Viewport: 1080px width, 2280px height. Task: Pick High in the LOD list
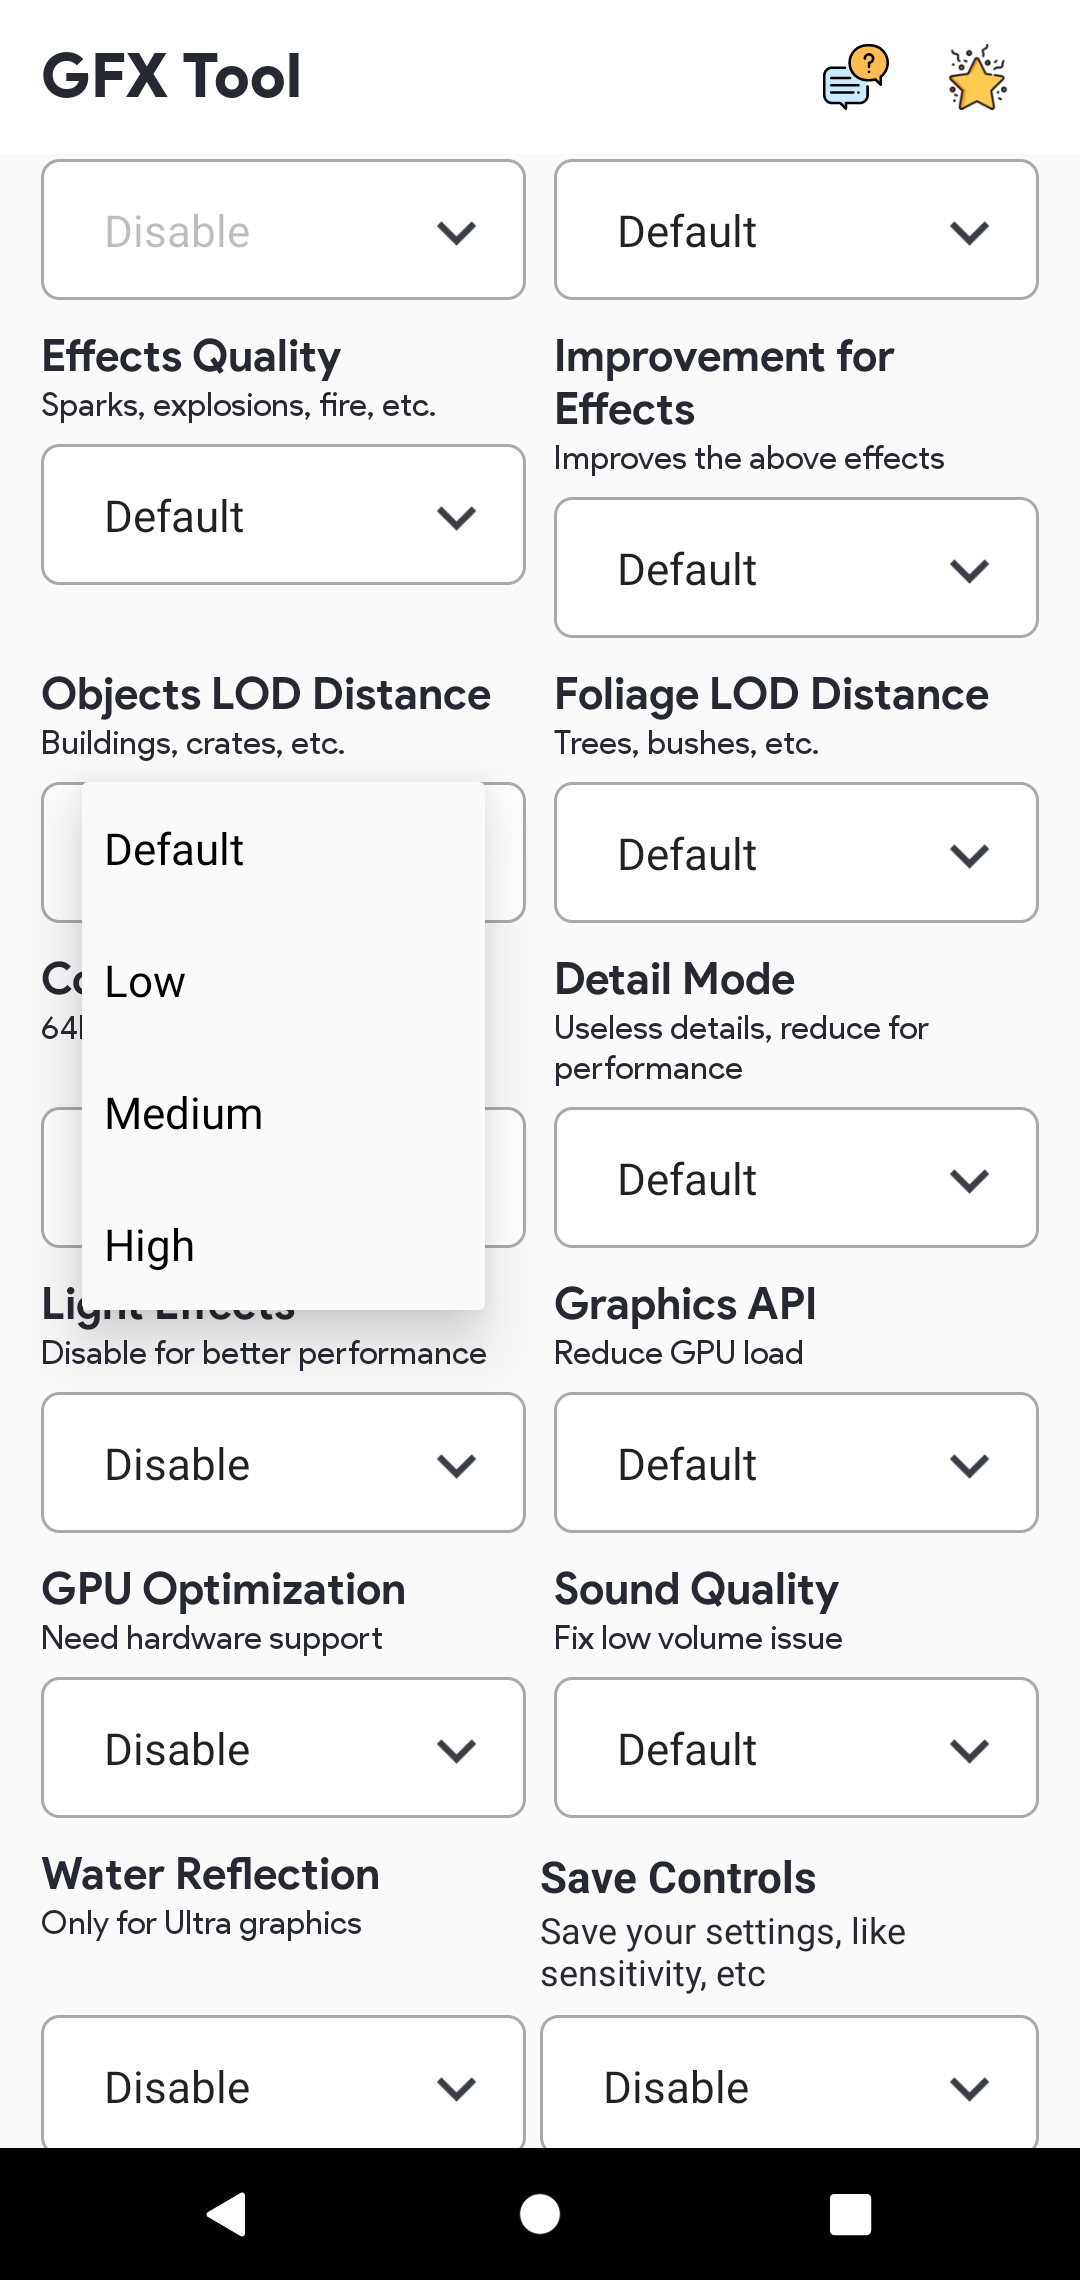283,1246
